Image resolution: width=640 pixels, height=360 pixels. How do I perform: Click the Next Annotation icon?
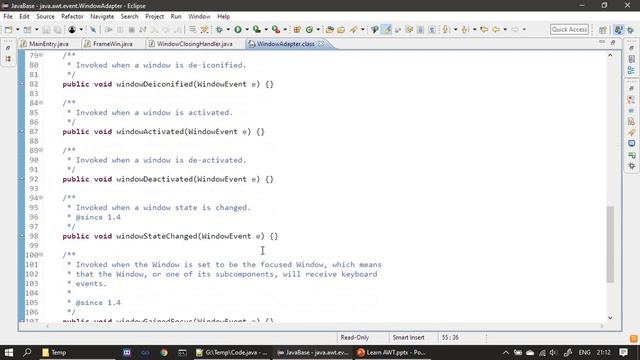446,29
